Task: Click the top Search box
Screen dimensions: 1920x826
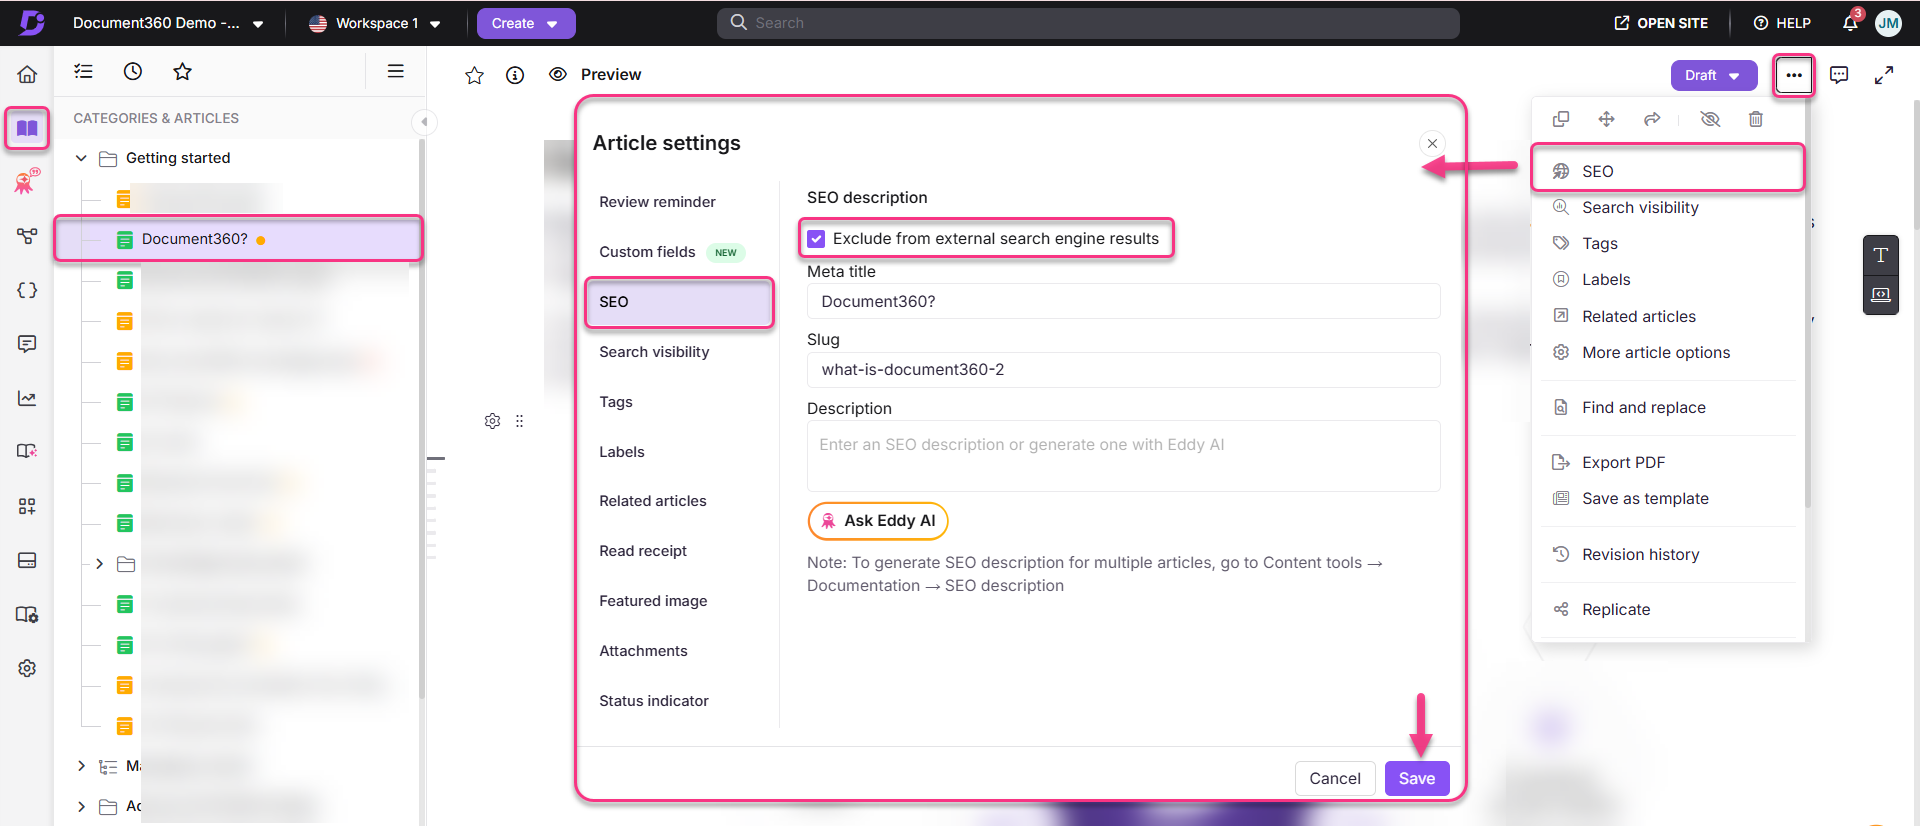Action: tap(1088, 23)
